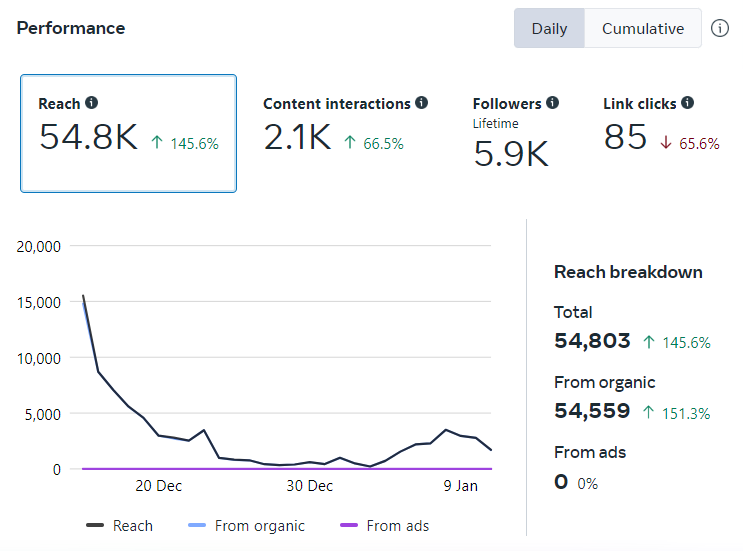743x551 pixels.
Task: Show the Content interactions info icon
Action: tap(421, 103)
